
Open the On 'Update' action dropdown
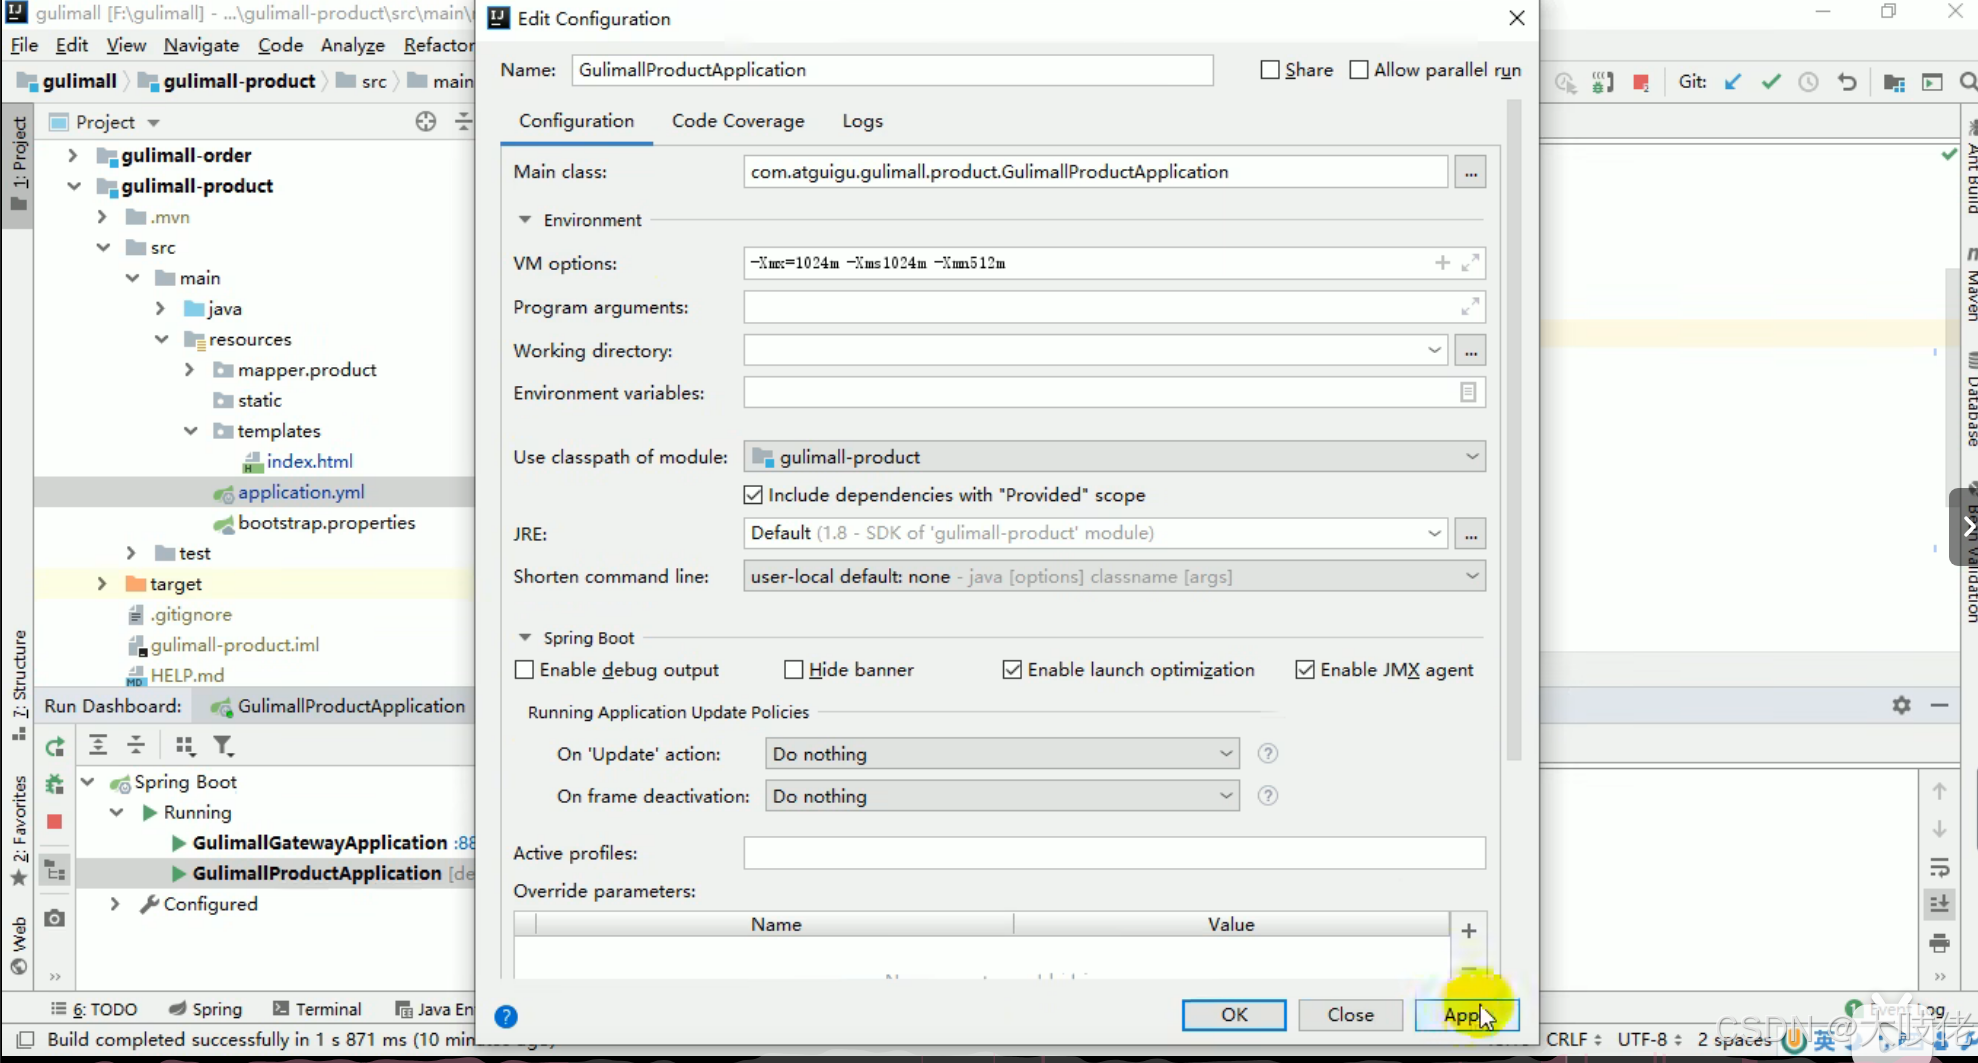(x=1002, y=754)
